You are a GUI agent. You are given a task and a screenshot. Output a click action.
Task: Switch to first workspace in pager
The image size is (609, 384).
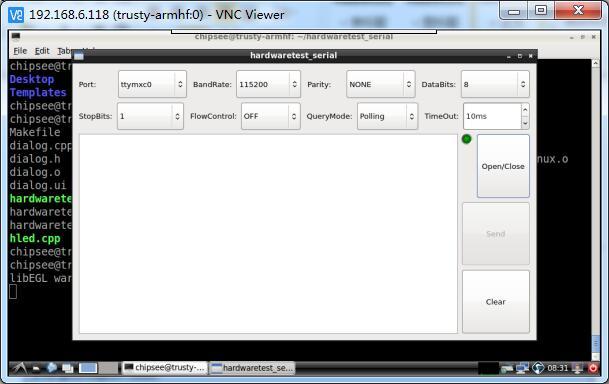point(88,368)
